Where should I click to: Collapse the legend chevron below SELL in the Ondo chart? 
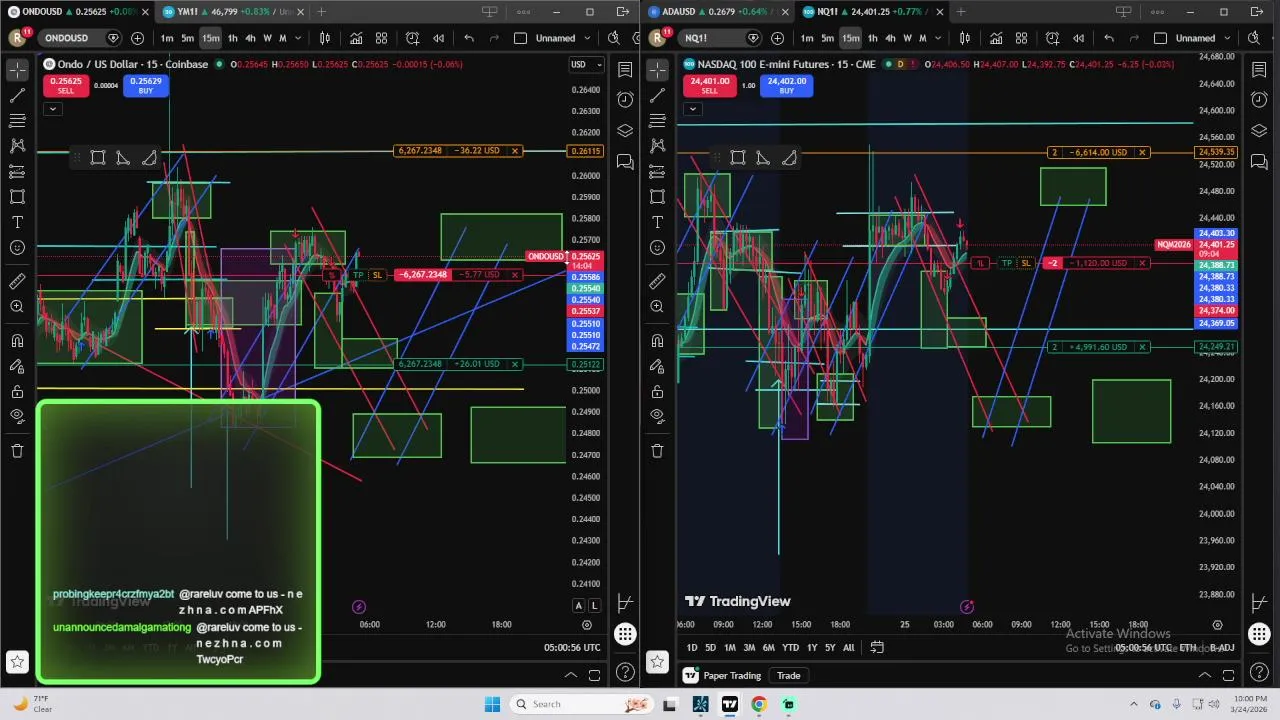(52, 108)
